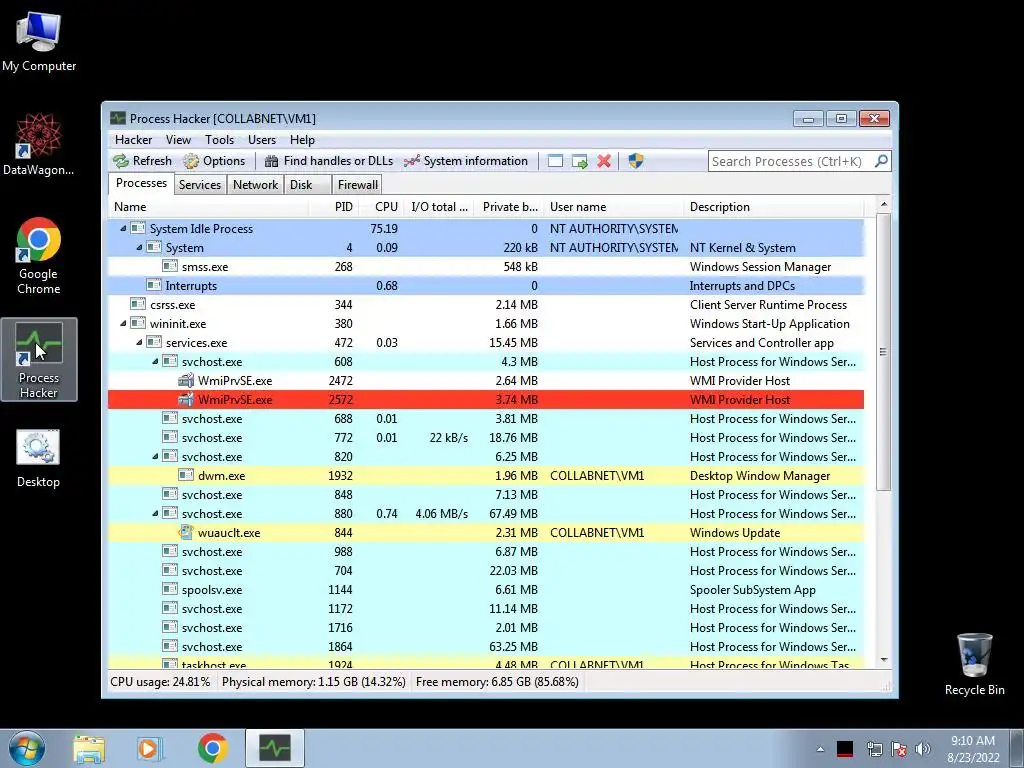Select the My Computer desktop icon
This screenshot has height=768, width=1024.
39,42
